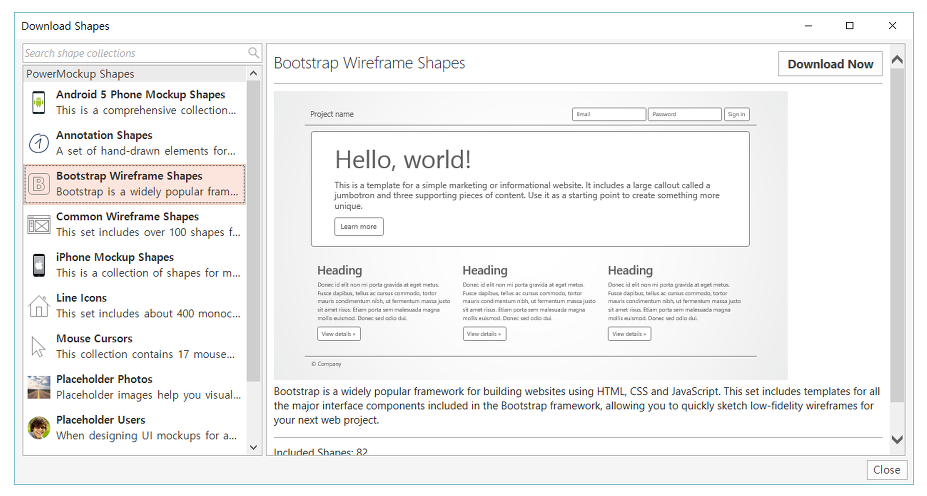The width and height of the screenshot is (927, 496).
Task: Click the Mouse Cursors arrow icon
Action: coord(38,346)
